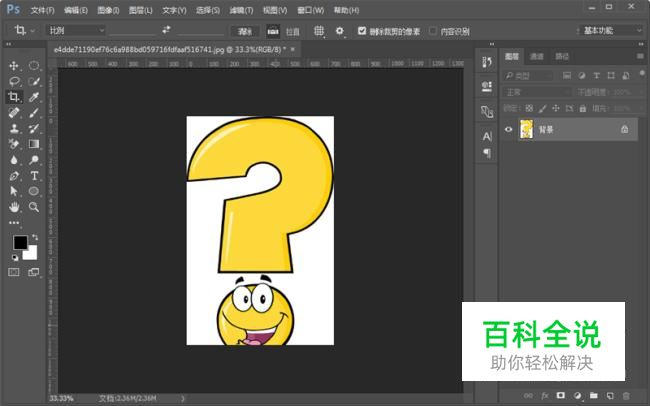The image size is (650, 406).
Task: Select the Lasso tool
Action: coord(14,82)
